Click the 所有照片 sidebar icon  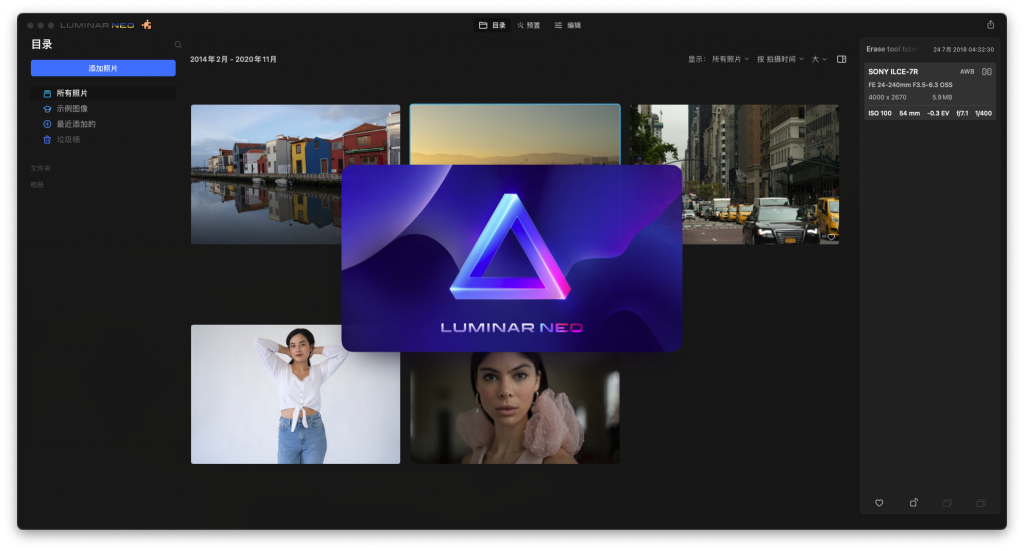coord(47,93)
